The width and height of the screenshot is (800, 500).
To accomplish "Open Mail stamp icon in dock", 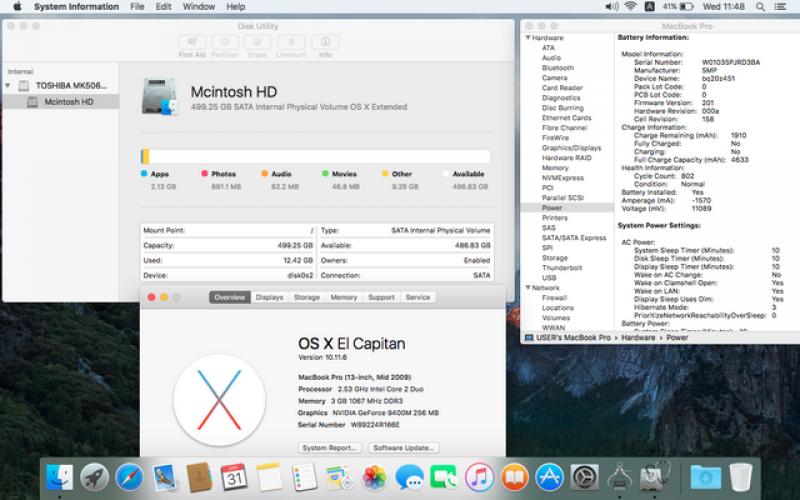I will pyautogui.click(x=164, y=478).
